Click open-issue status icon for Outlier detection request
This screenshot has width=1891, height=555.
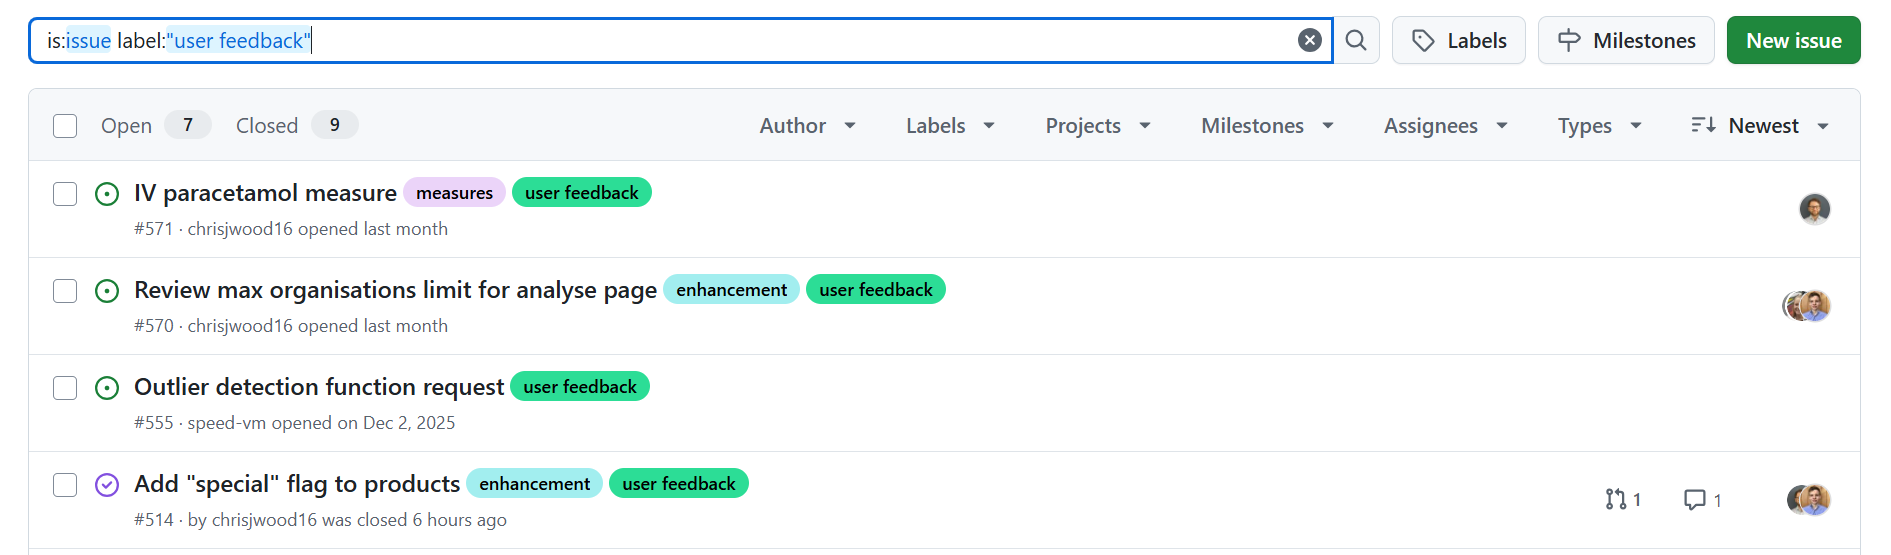click(107, 388)
